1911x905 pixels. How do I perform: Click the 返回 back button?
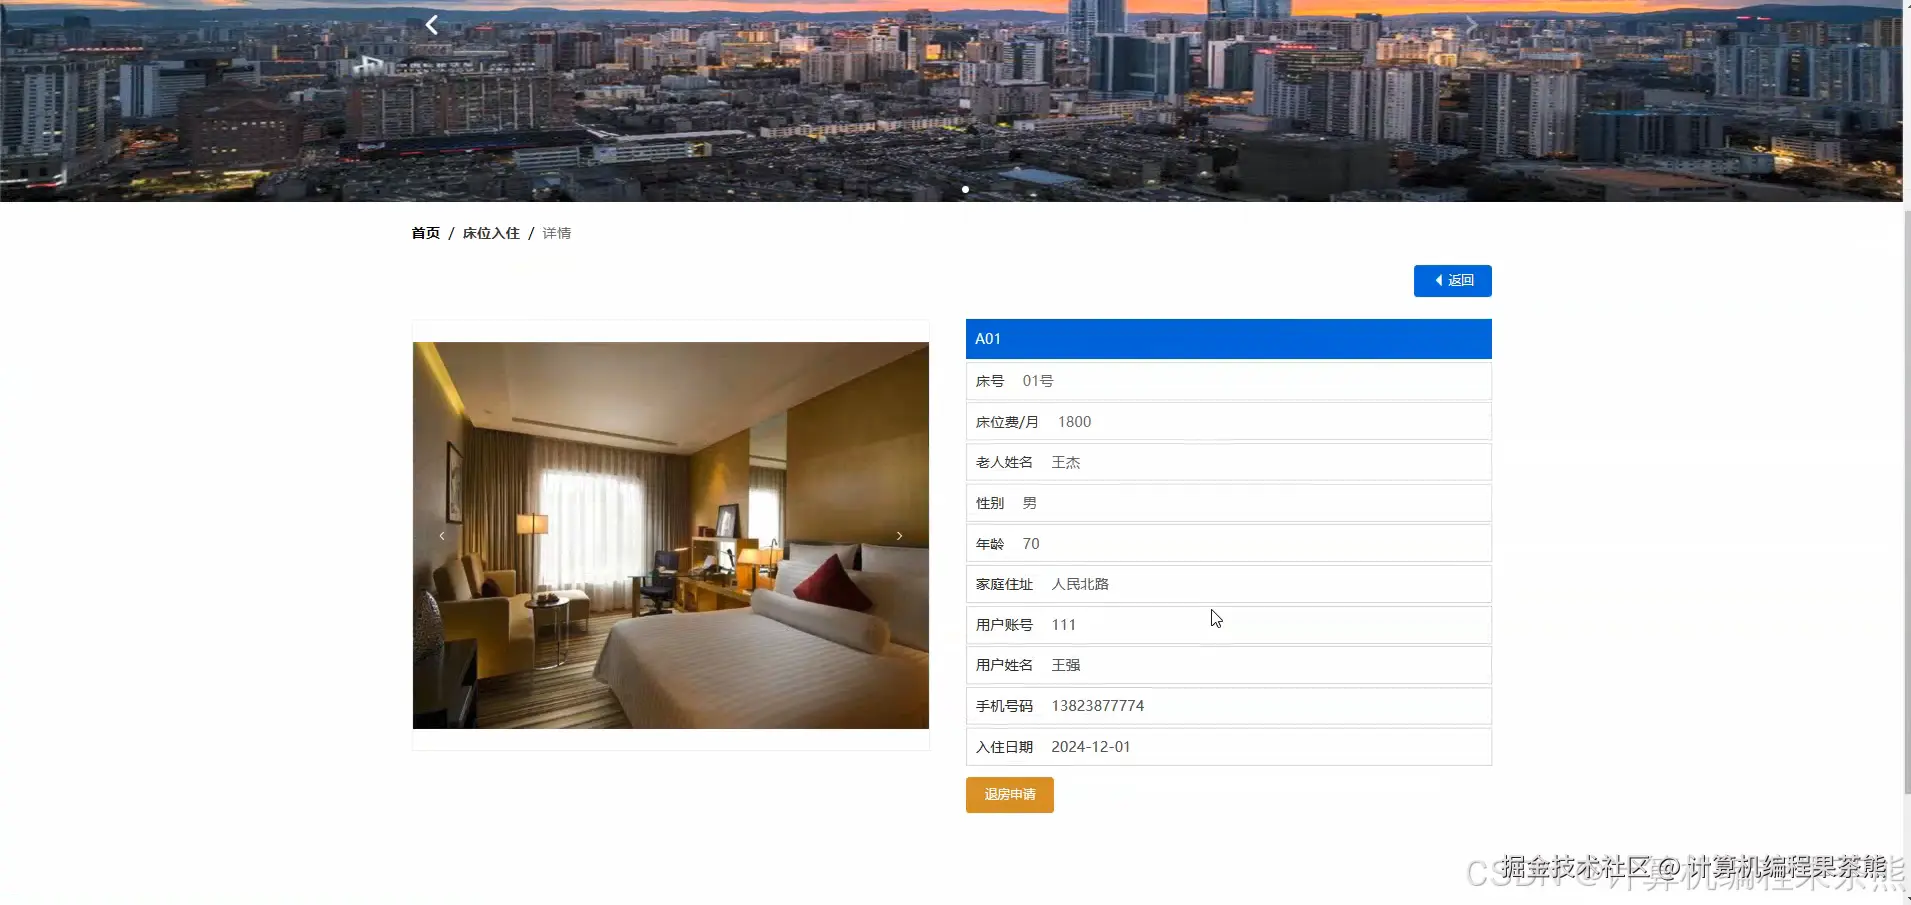(x=1452, y=281)
